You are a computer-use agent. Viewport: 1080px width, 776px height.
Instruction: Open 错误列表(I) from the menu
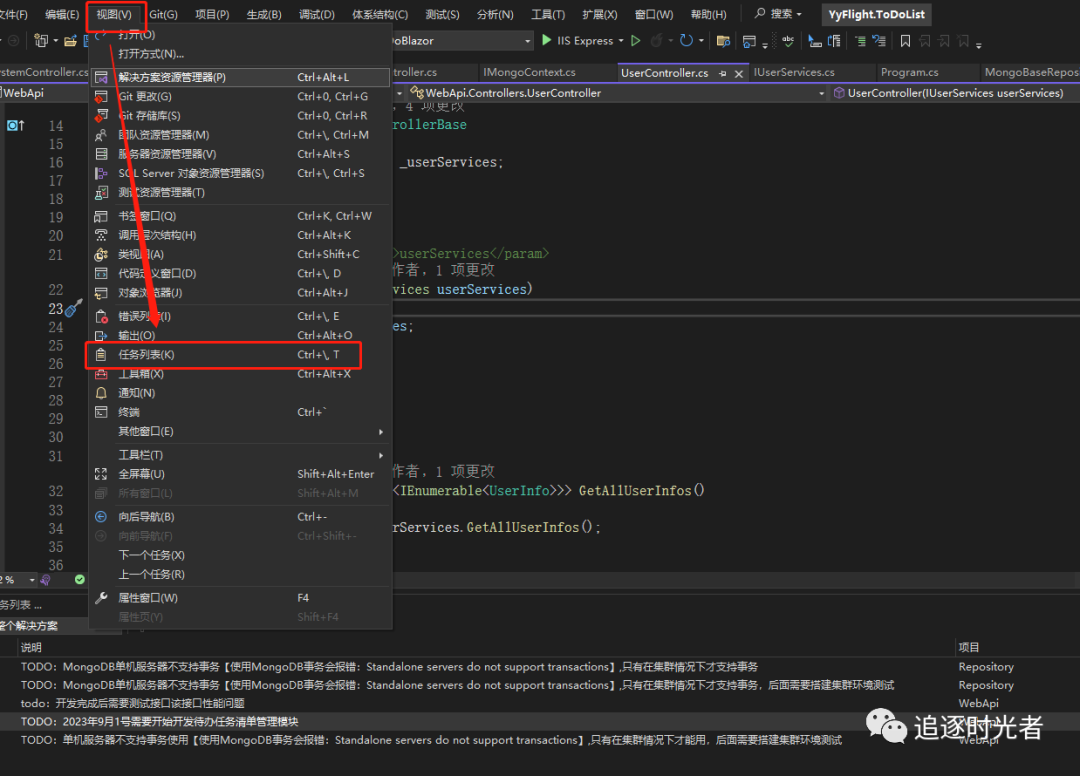coord(240,316)
